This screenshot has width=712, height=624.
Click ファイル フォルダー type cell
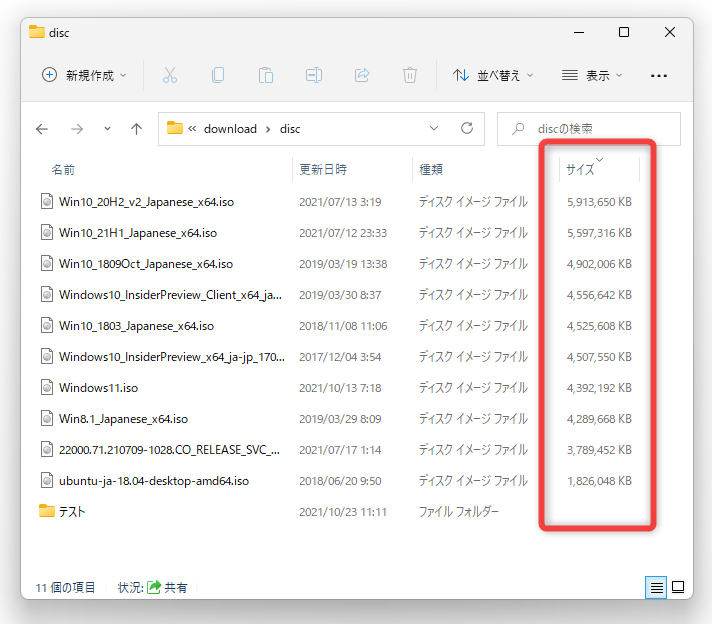(x=458, y=512)
